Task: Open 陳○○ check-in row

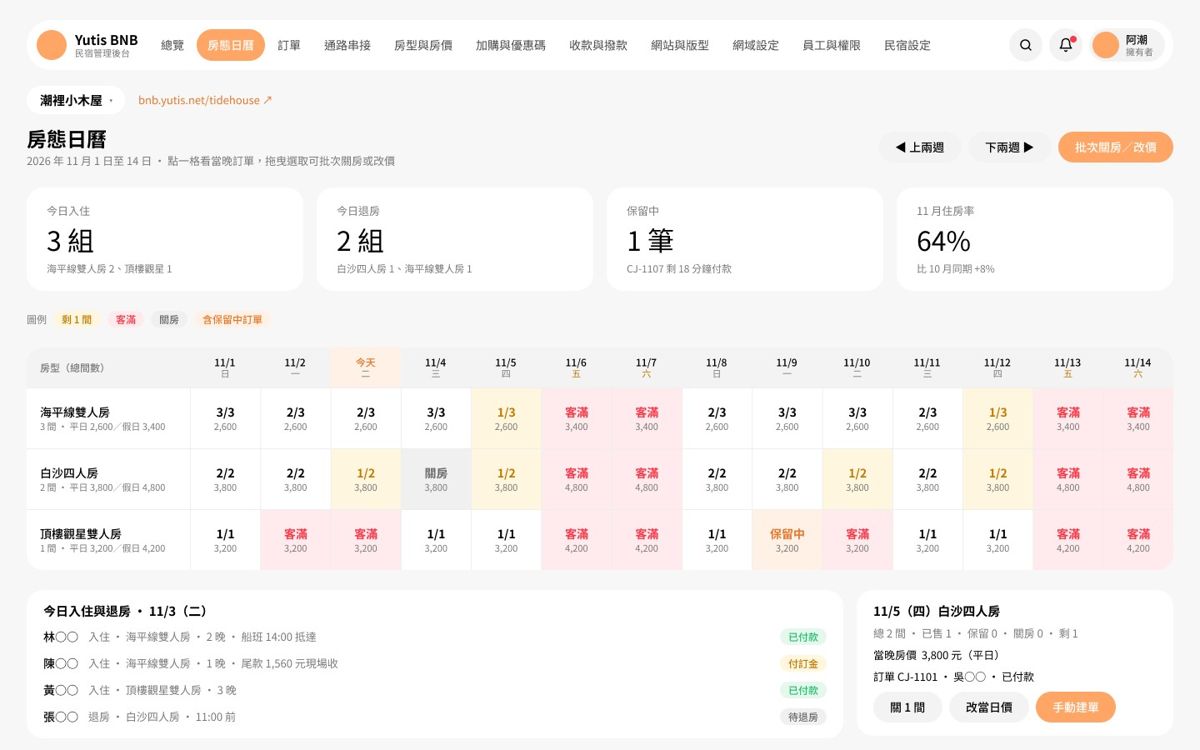Action: tap(435, 664)
